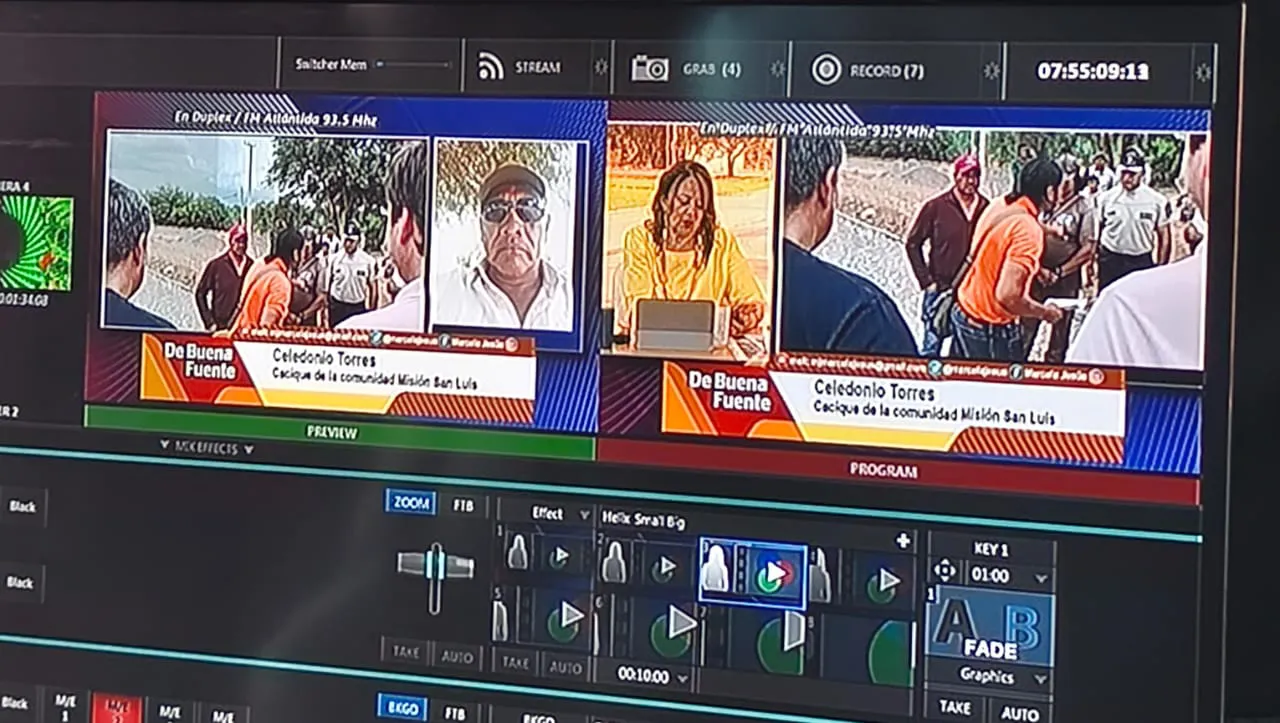Expand the KEY 1 Graphics source dropdown

click(x=990, y=677)
